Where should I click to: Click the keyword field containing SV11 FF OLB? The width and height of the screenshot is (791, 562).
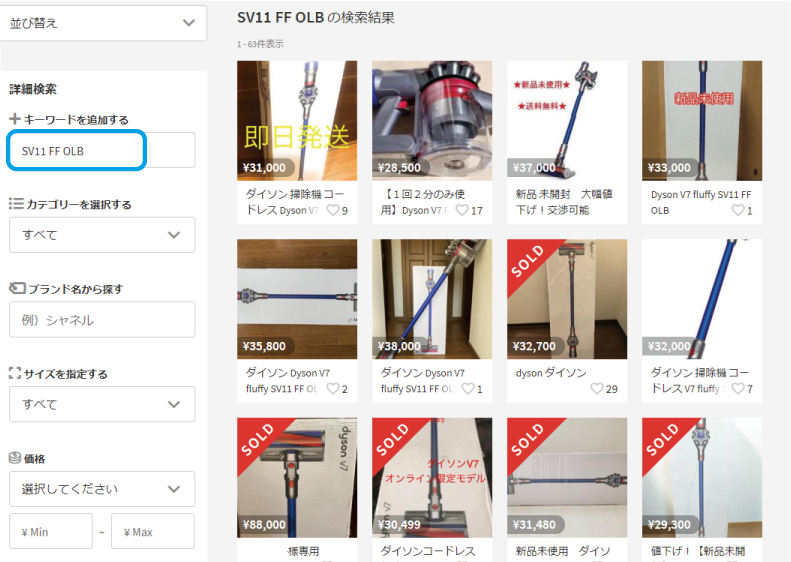(x=102, y=150)
